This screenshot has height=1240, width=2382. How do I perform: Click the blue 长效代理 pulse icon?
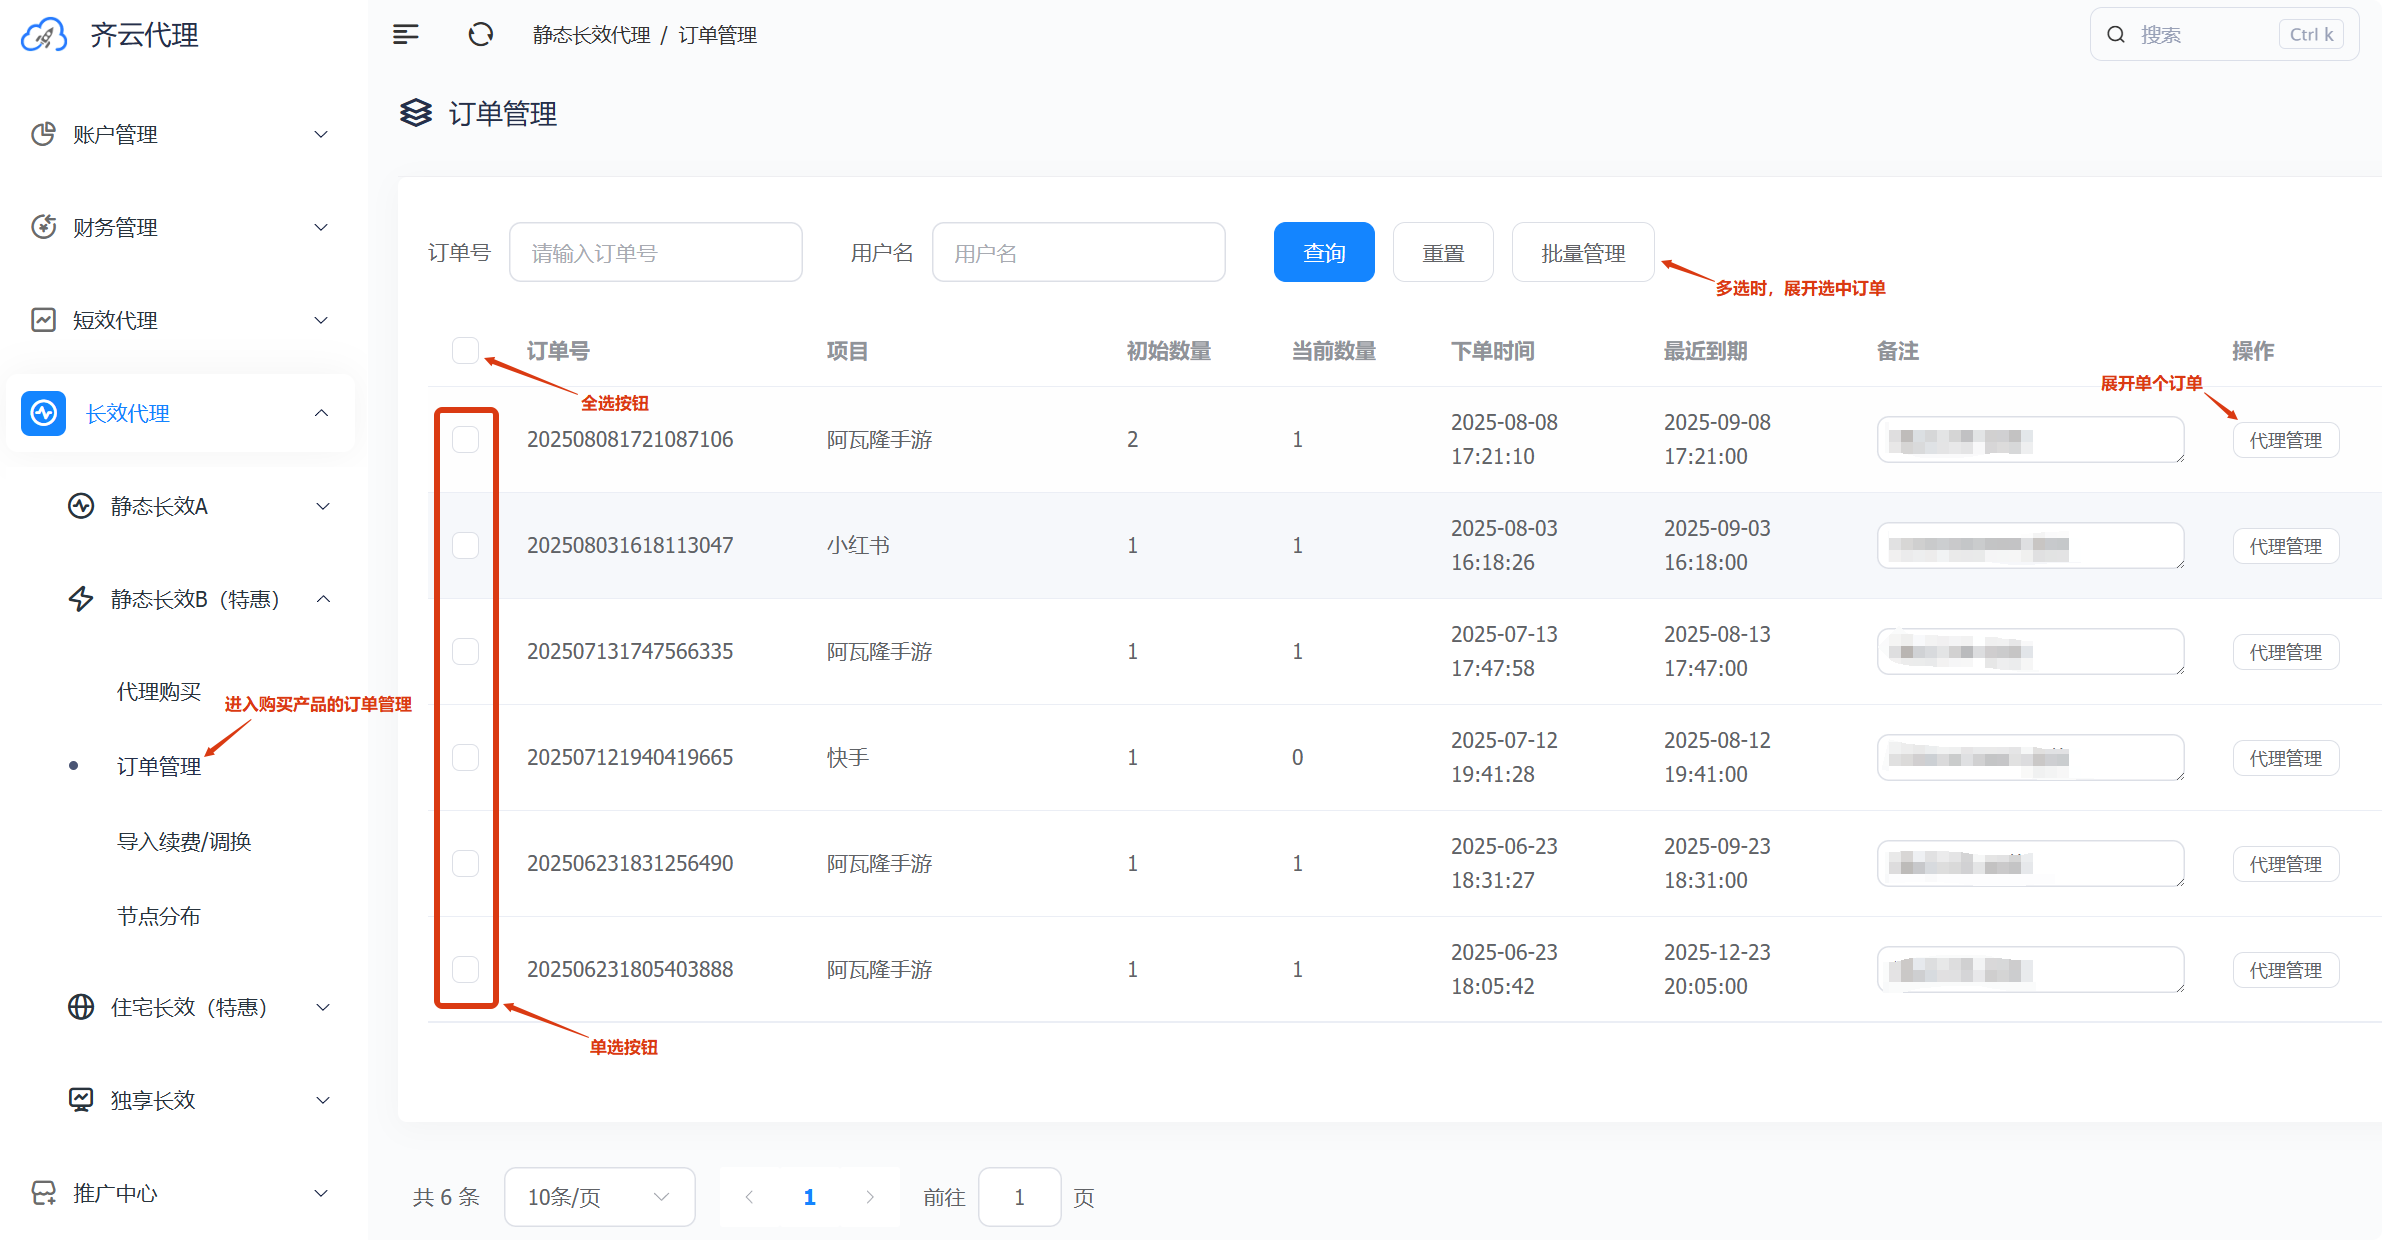pyautogui.click(x=44, y=413)
